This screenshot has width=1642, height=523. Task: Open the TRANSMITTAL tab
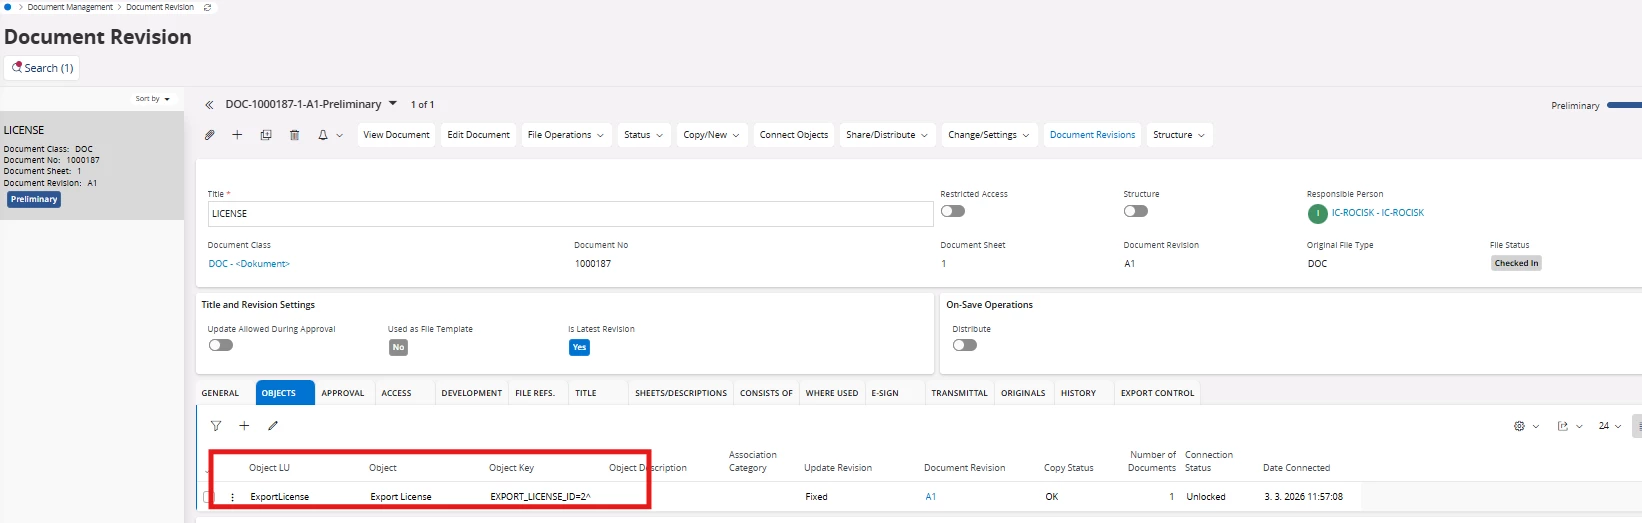coord(960,393)
